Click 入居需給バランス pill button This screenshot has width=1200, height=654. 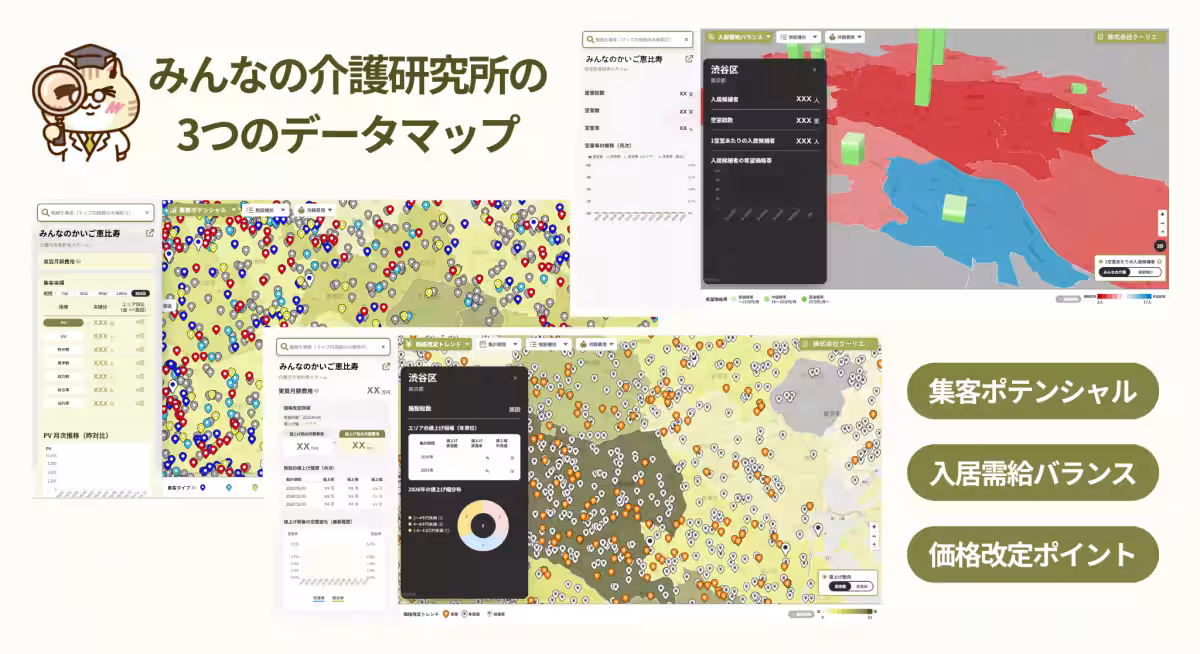click(x=1033, y=473)
